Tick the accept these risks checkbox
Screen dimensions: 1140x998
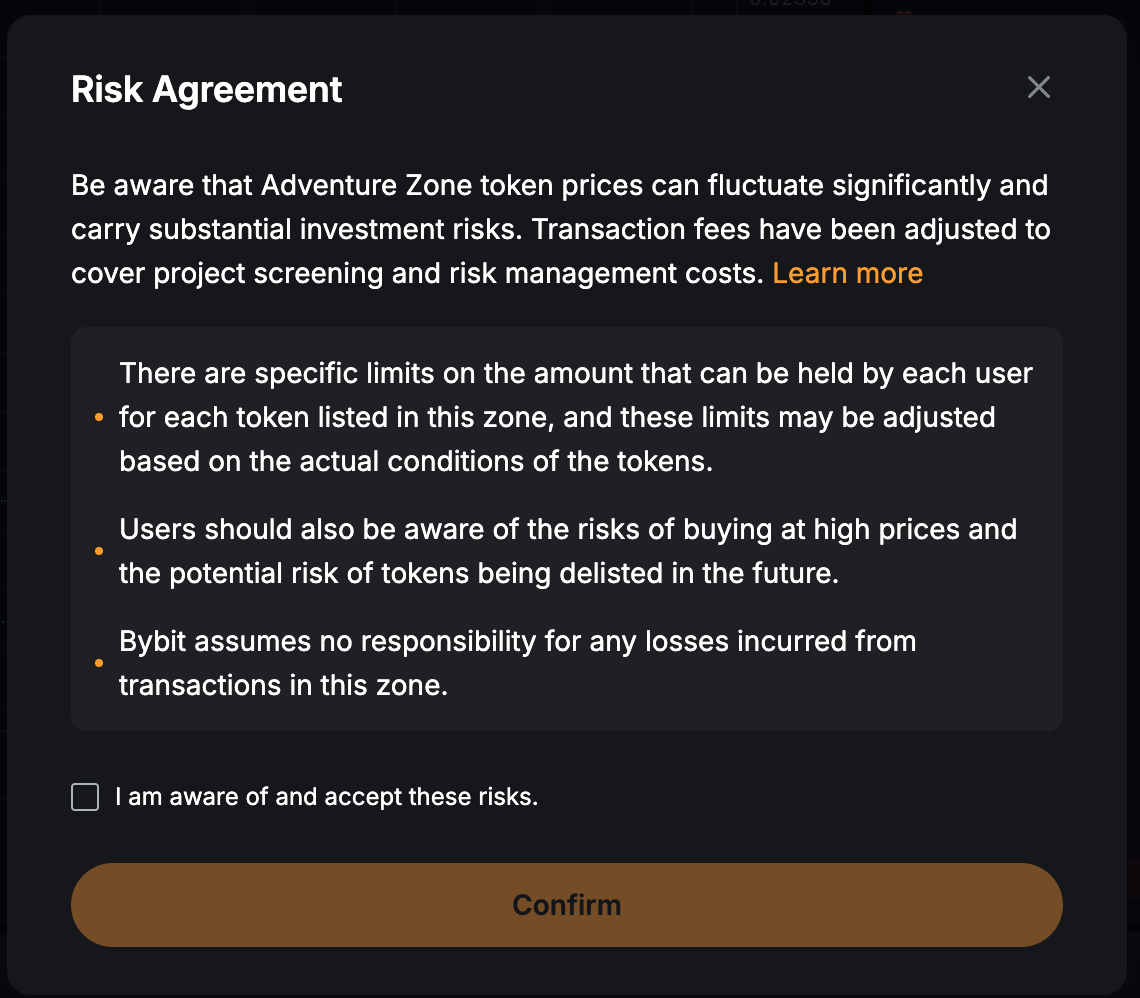85,797
